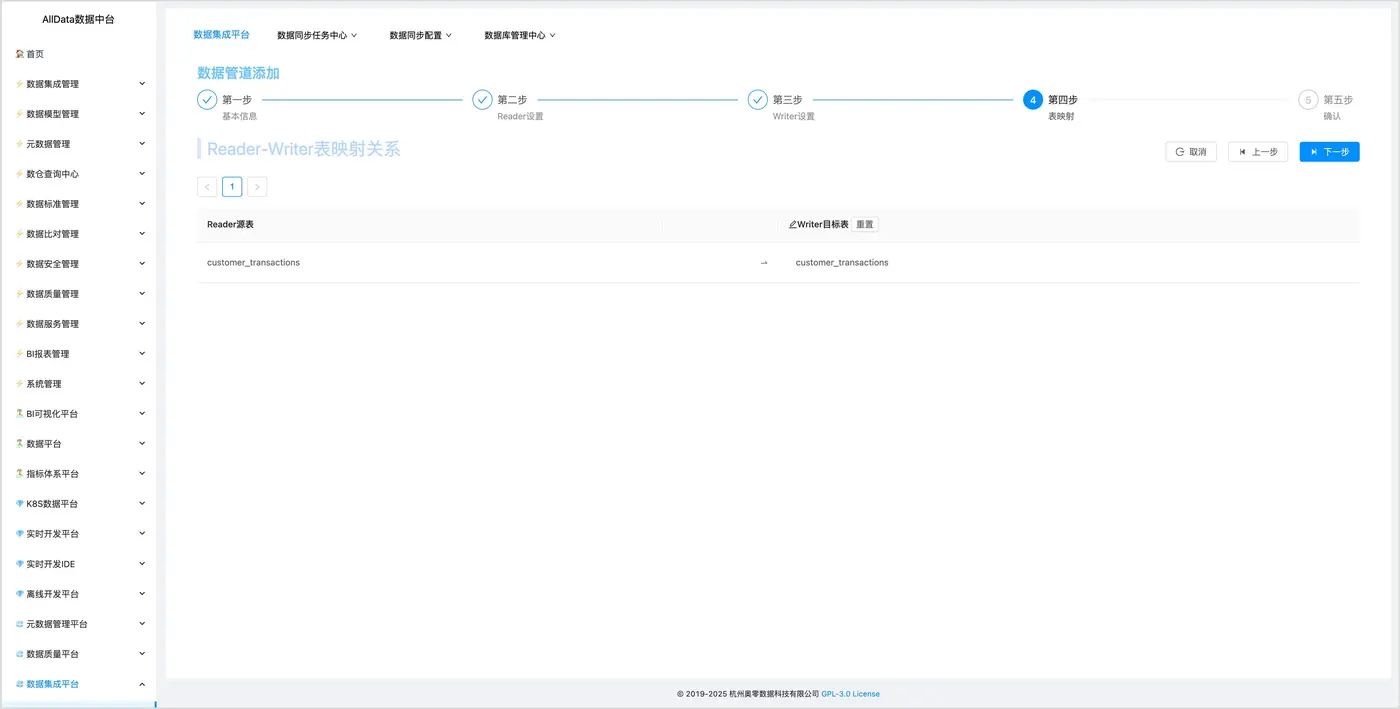Click the Reader source cell customer_transactions
The image size is (1400, 709).
[x=253, y=263]
